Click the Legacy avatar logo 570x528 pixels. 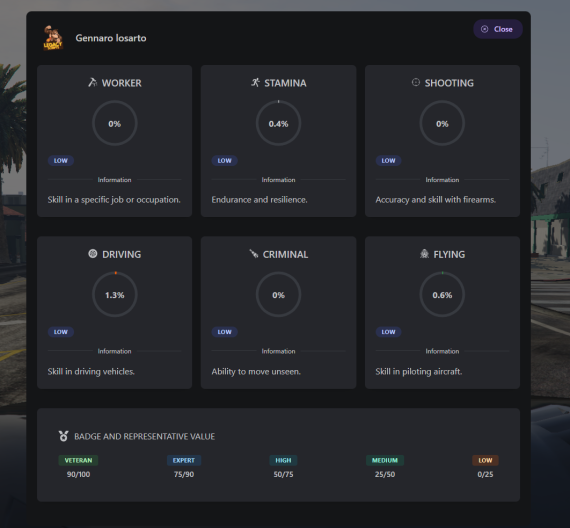pyautogui.click(x=53, y=37)
